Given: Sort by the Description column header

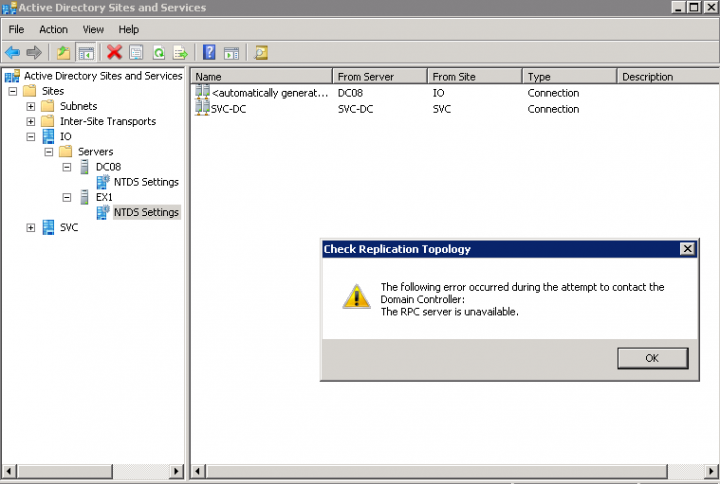Looking at the screenshot, I should 668,76.
